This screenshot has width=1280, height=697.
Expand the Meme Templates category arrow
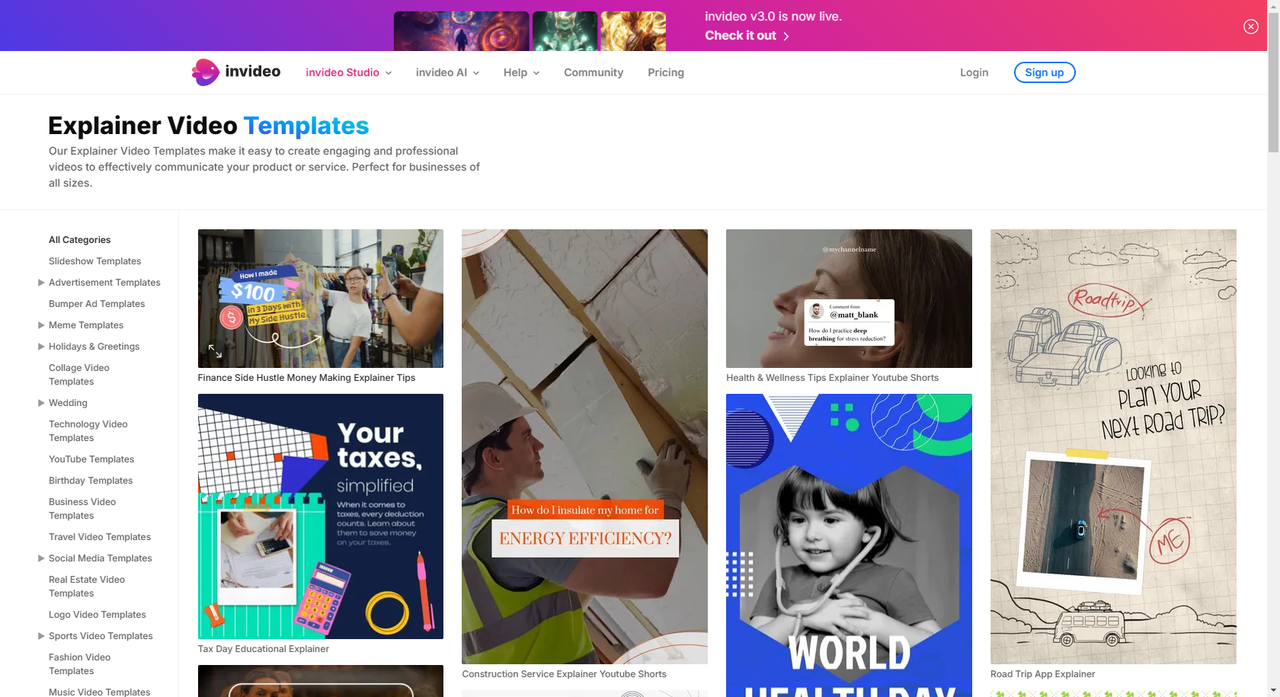pyautogui.click(x=41, y=325)
